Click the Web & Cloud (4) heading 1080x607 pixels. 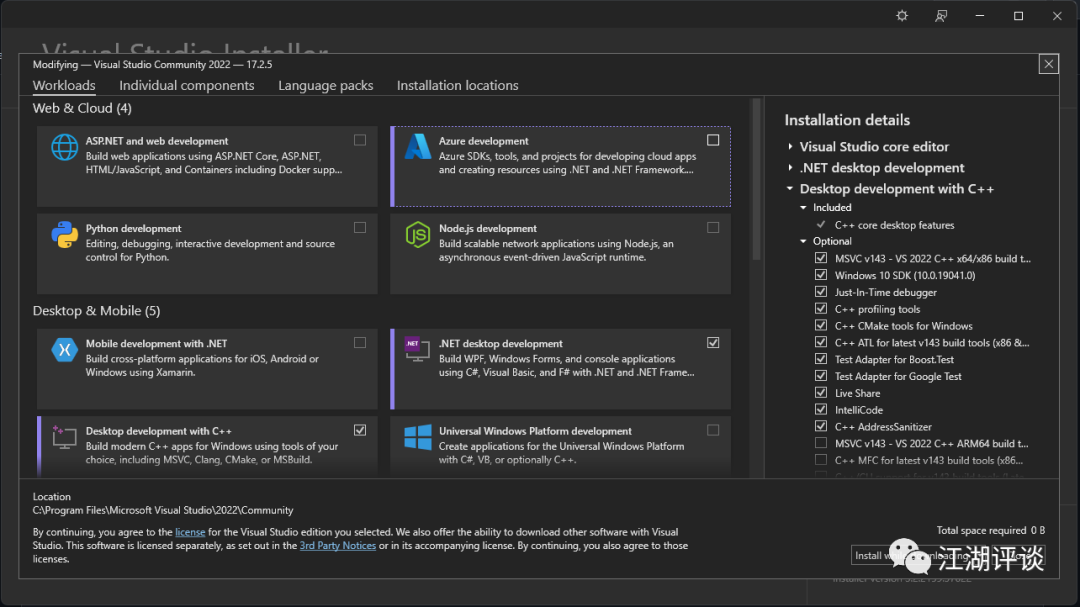click(x=82, y=108)
